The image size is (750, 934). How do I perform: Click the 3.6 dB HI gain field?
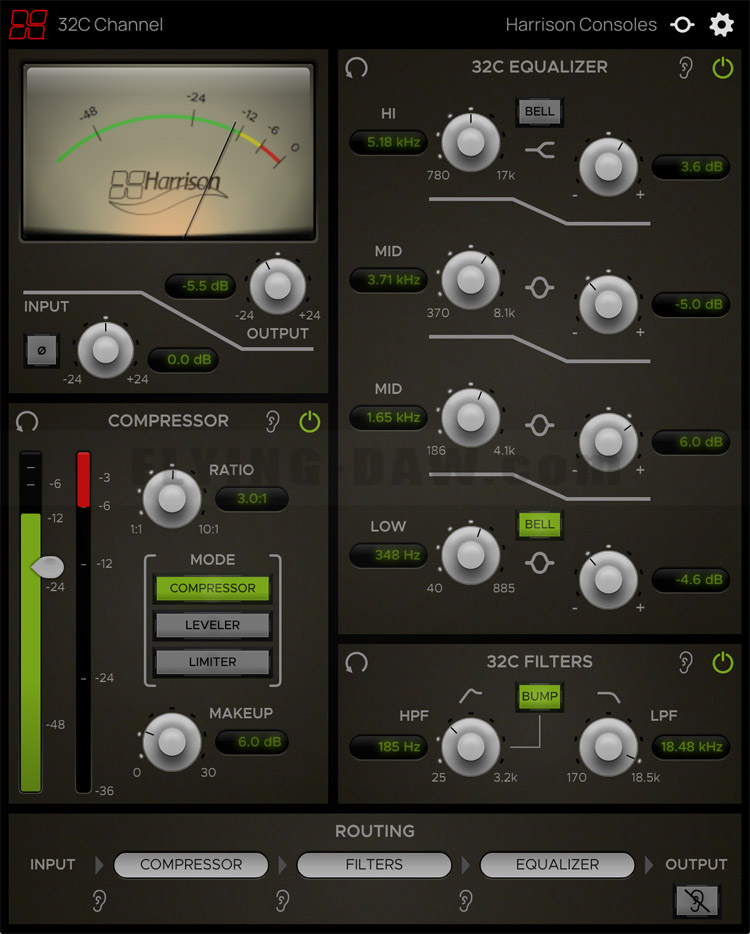click(691, 167)
